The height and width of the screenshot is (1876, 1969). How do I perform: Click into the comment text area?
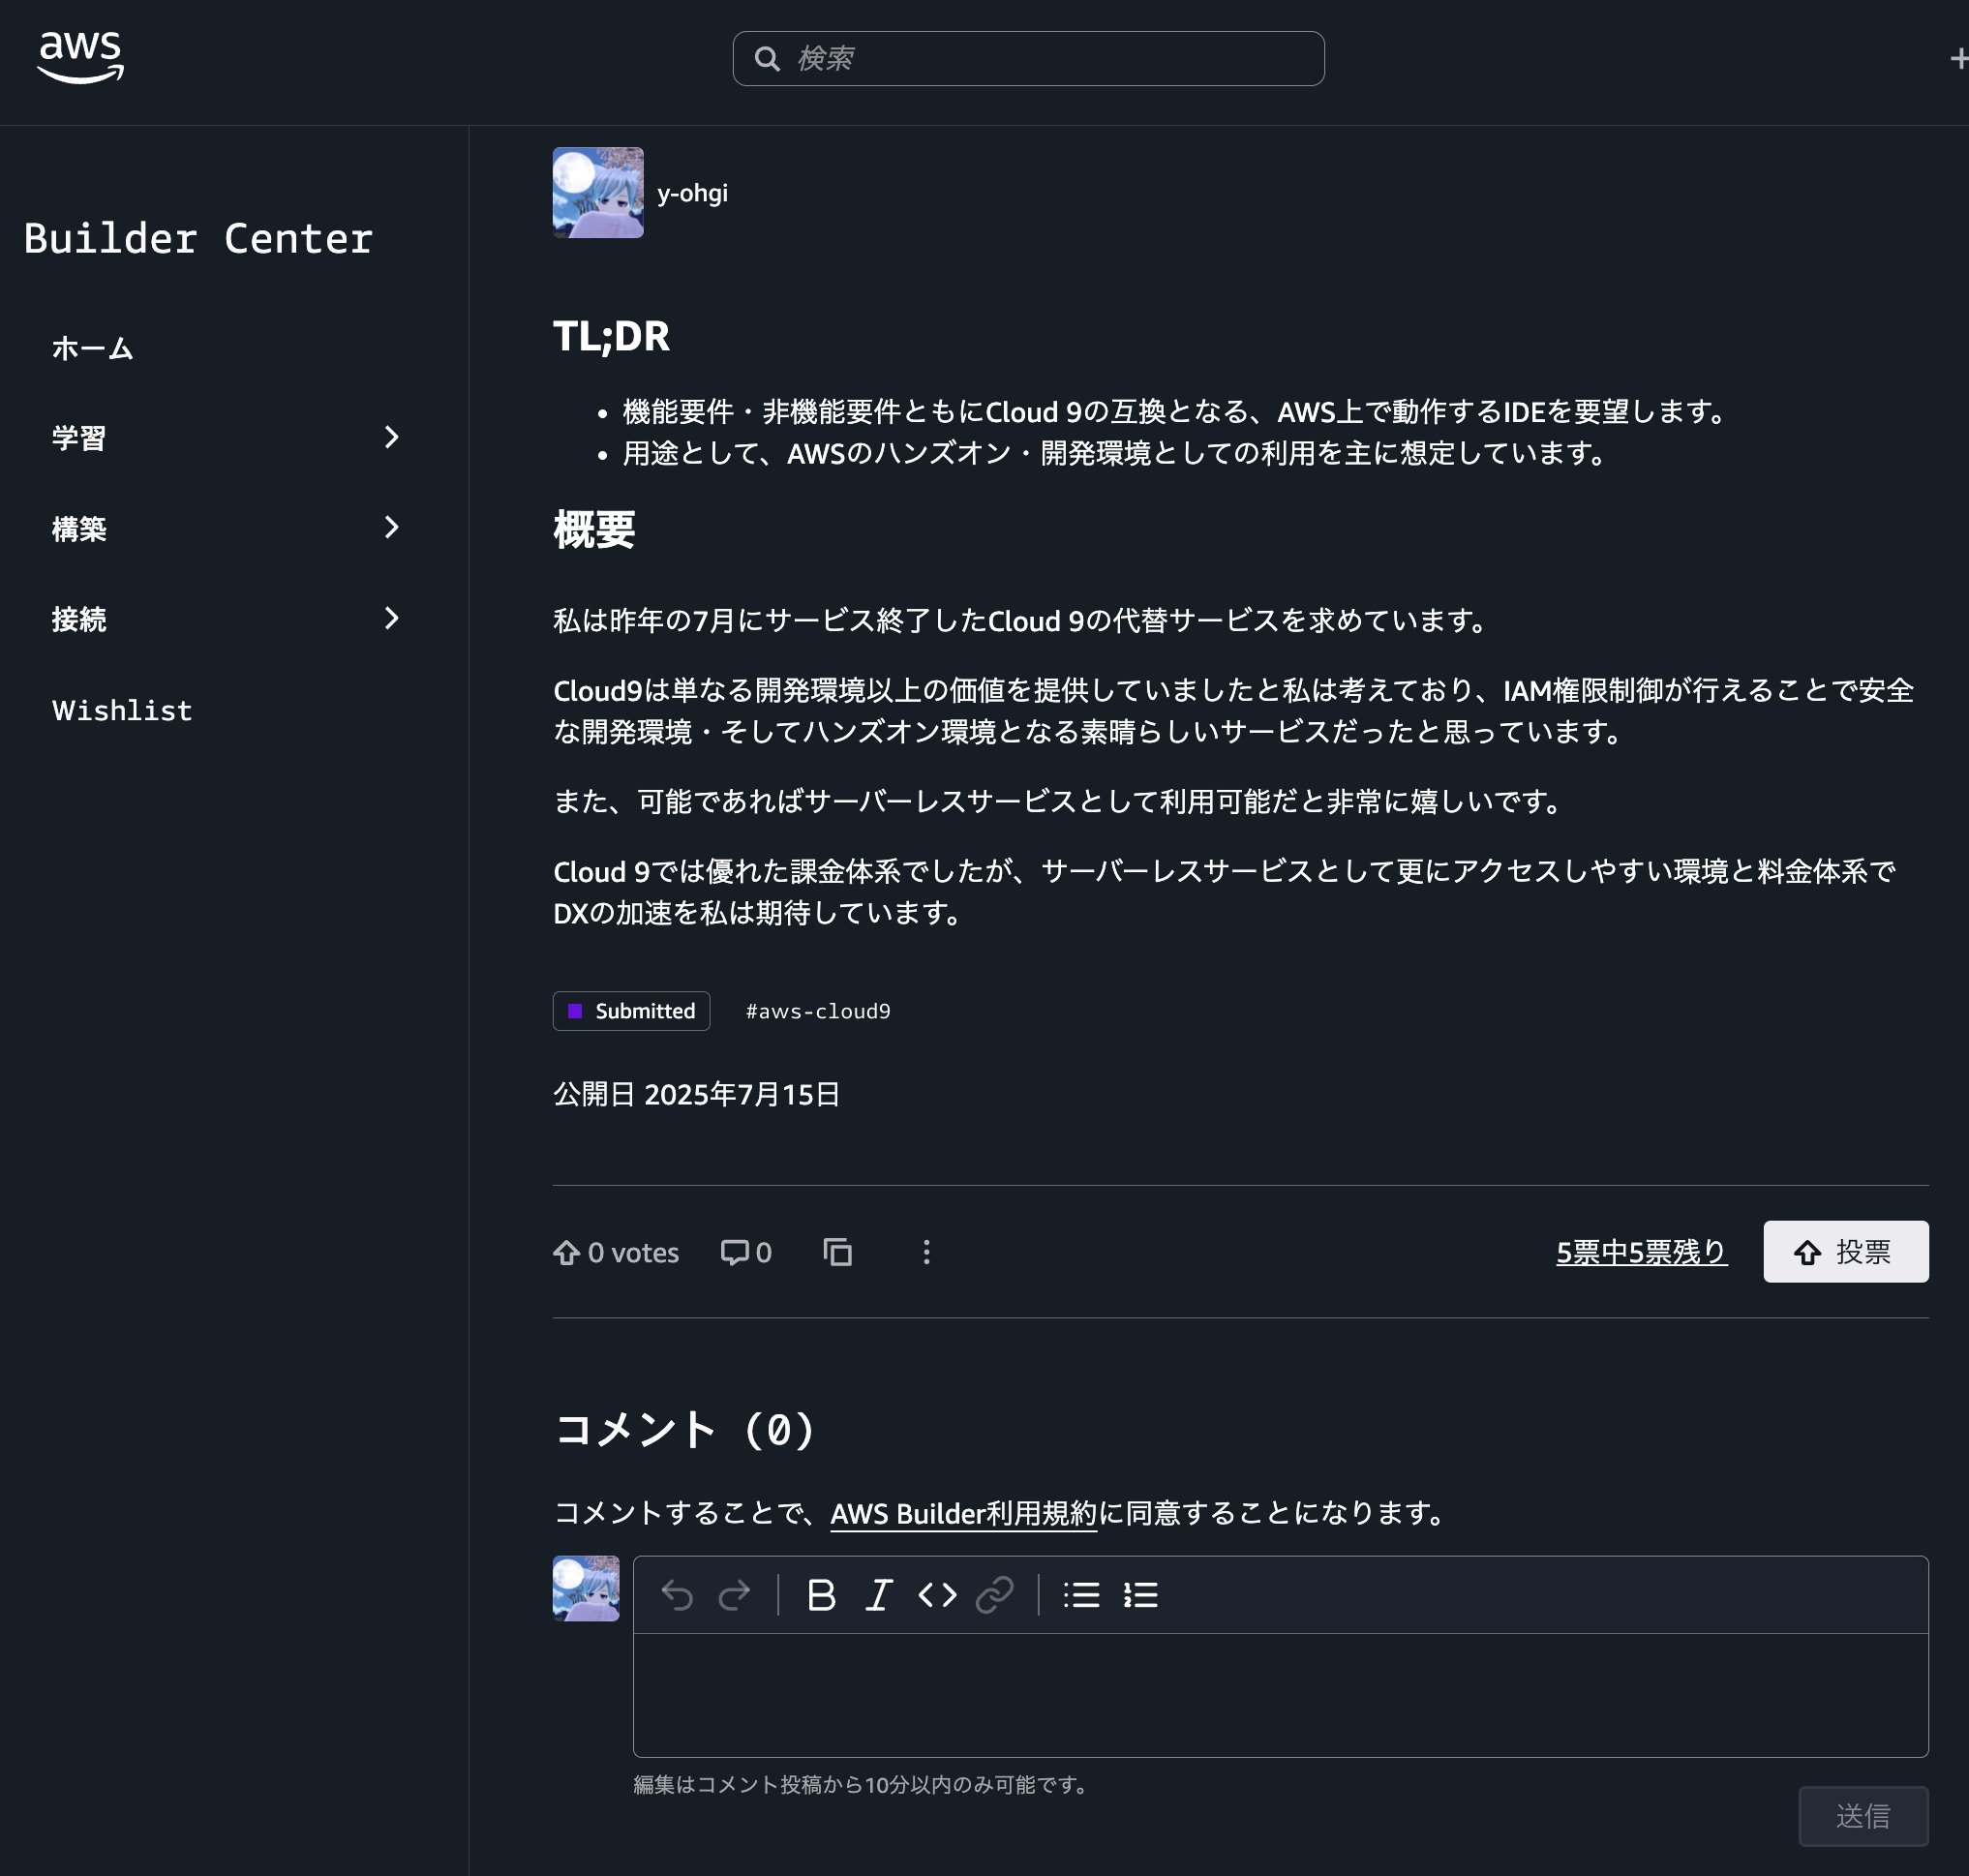click(x=1280, y=1694)
